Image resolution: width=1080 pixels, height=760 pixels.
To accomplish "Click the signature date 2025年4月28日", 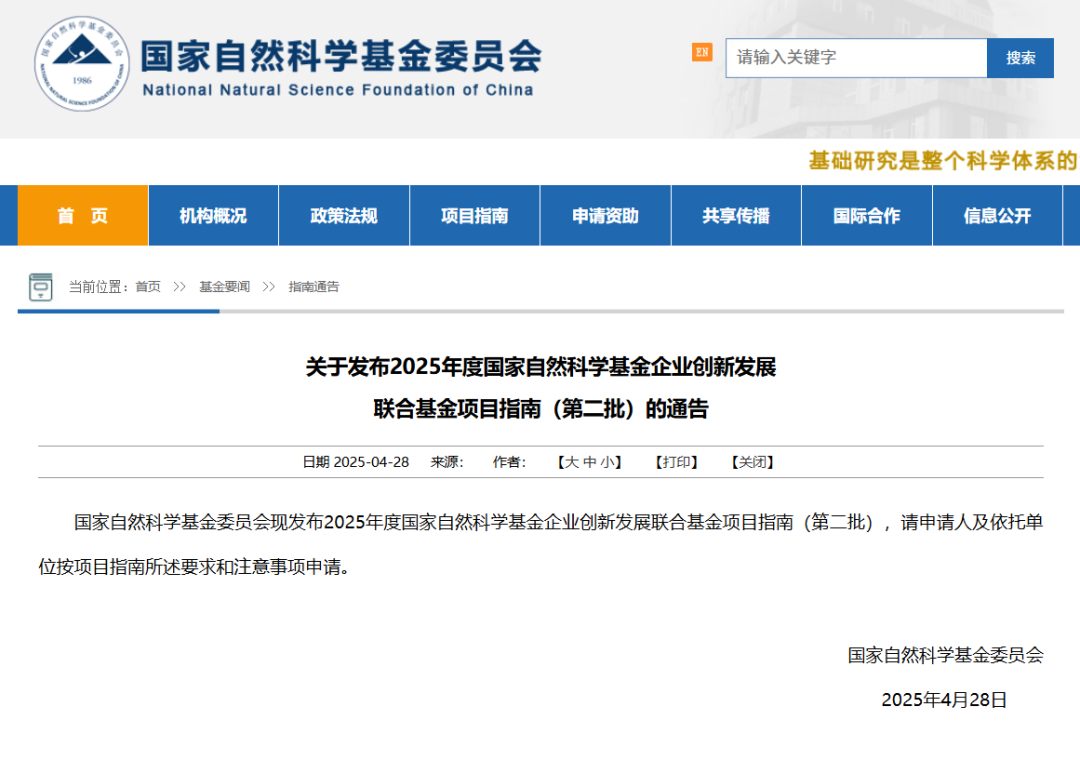I will pyautogui.click(x=944, y=700).
